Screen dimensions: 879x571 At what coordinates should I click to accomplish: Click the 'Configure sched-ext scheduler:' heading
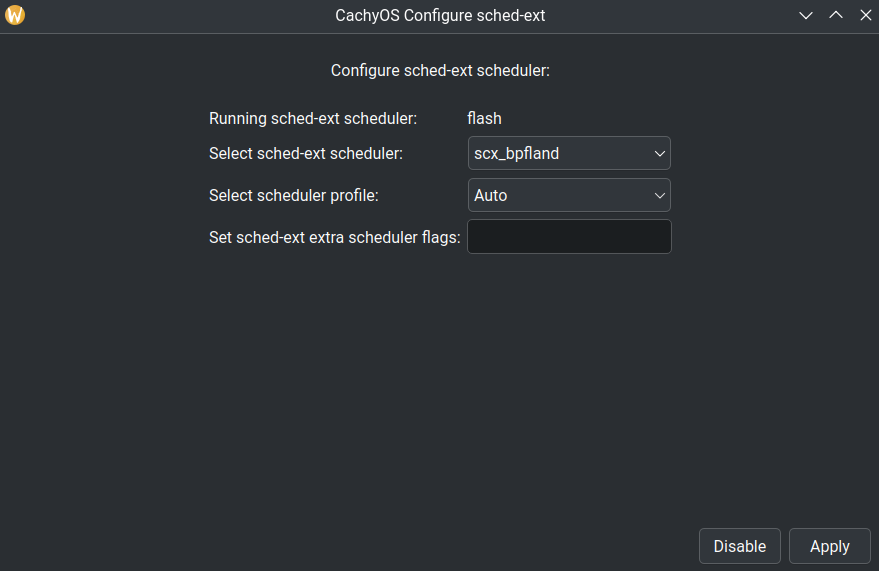440,71
